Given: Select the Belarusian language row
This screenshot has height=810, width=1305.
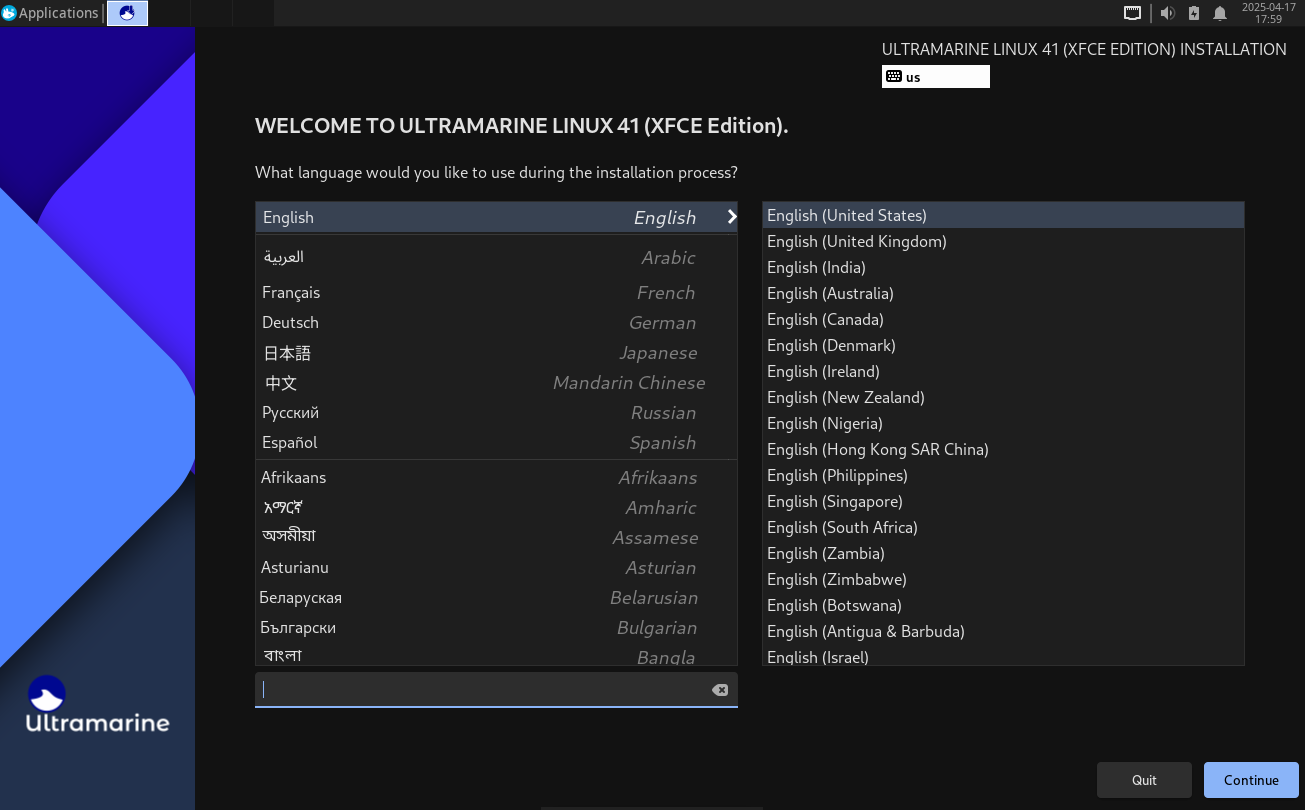Looking at the screenshot, I should point(496,597).
